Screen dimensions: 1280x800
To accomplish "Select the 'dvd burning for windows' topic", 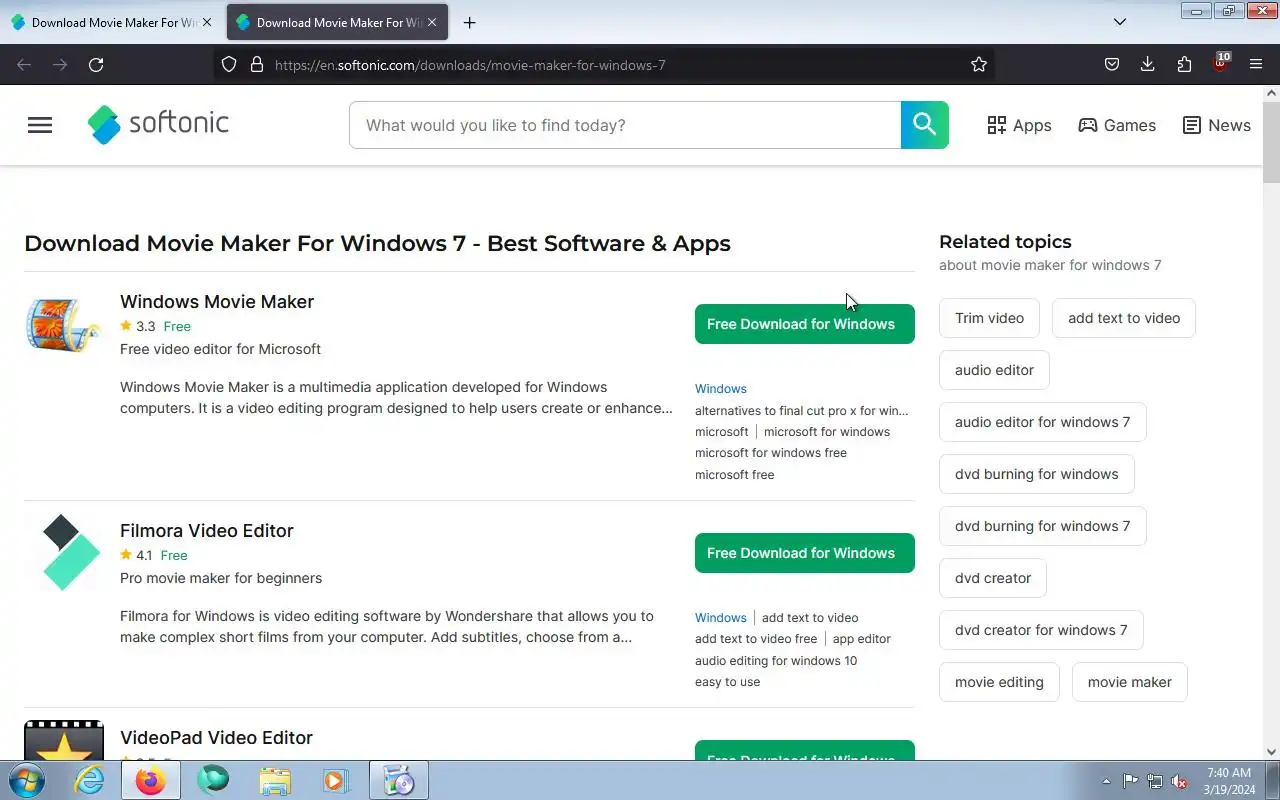I will coord(1037,474).
